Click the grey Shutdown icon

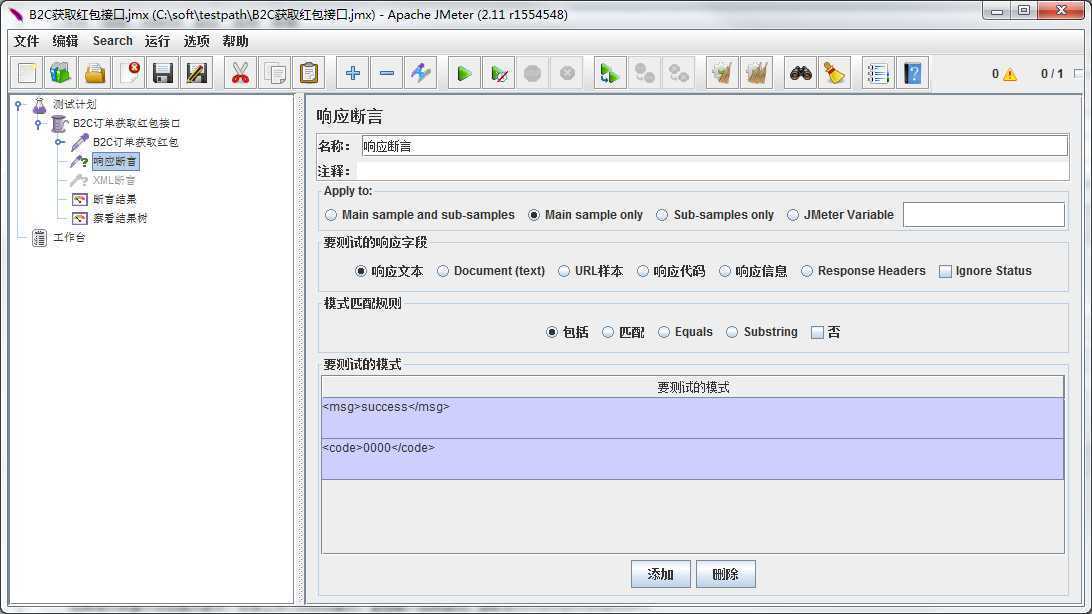(x=567, y=73)
